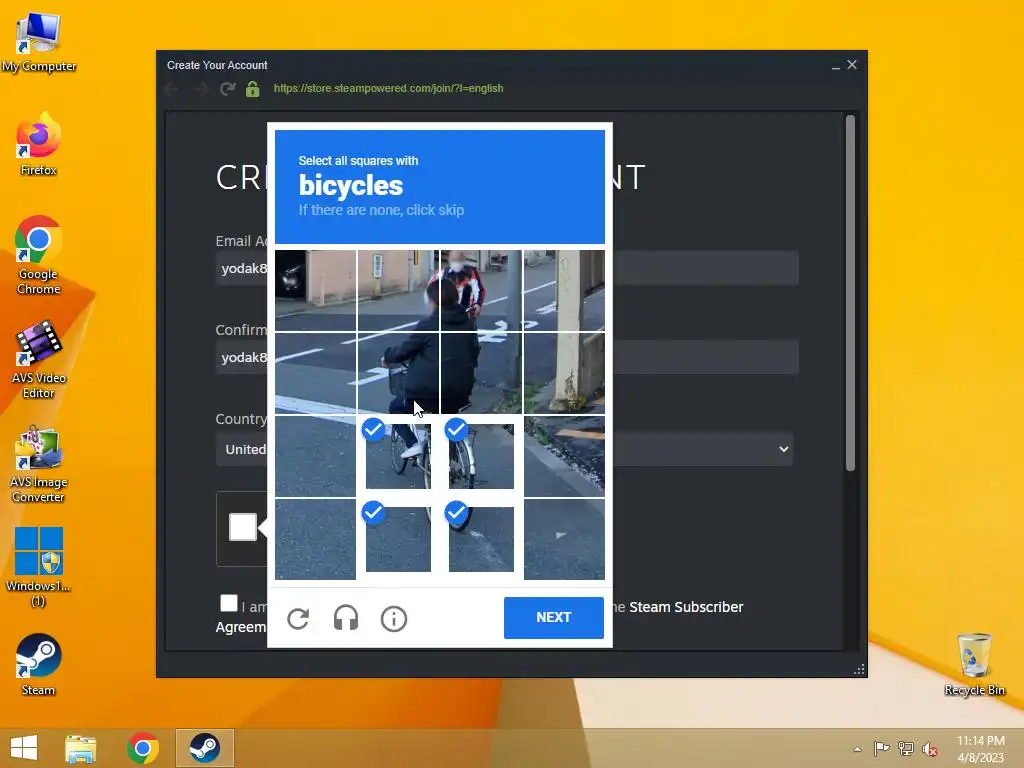Click the Confirm email input field

coord(507,357)
